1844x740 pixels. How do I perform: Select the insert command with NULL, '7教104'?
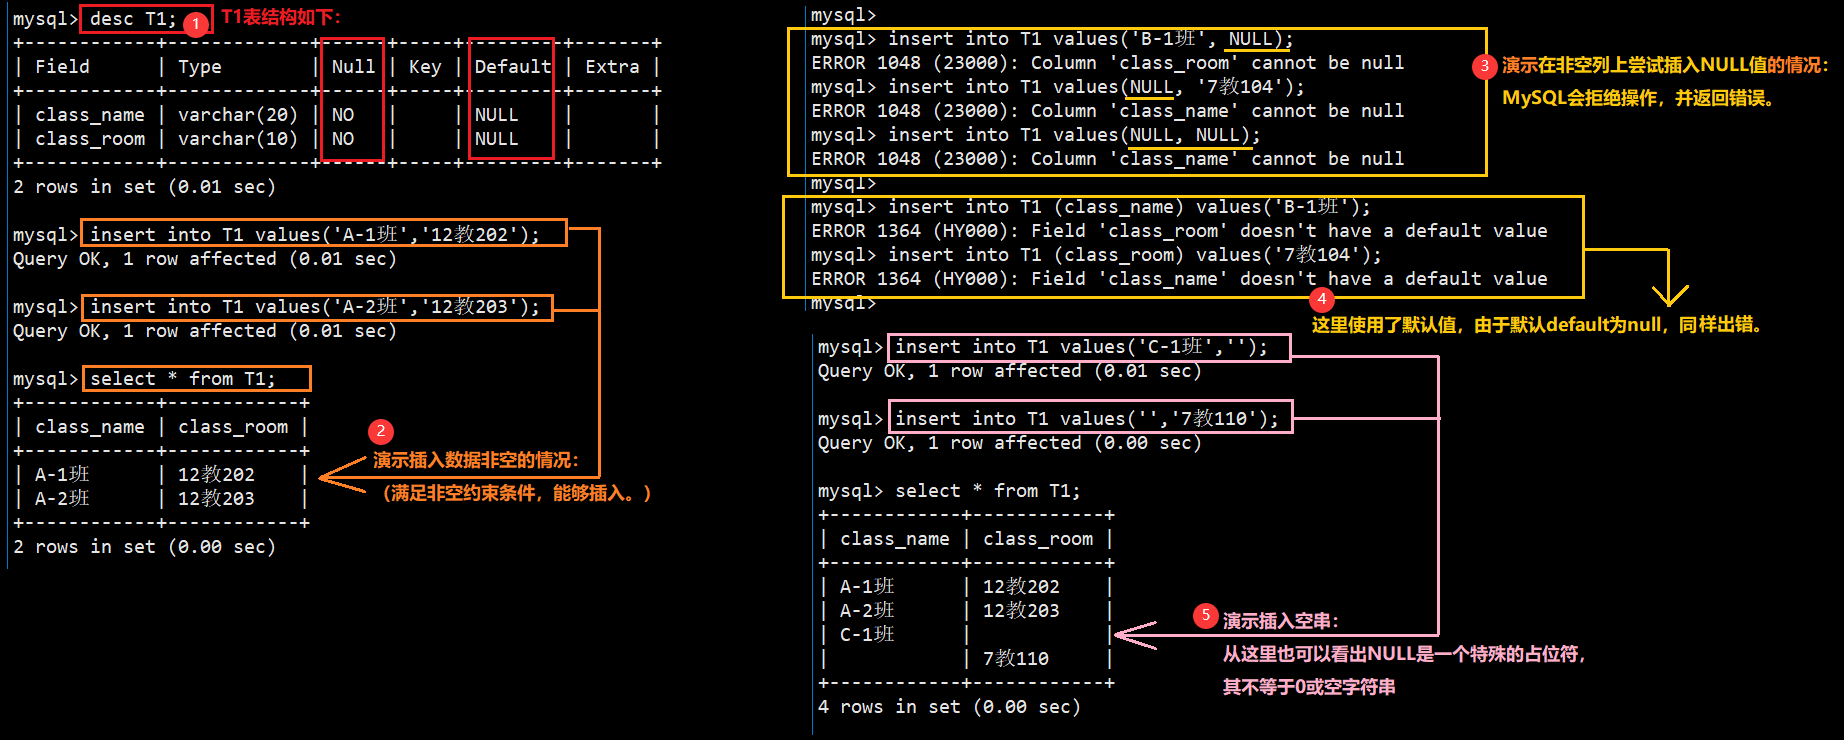(x=1096, y=87)
